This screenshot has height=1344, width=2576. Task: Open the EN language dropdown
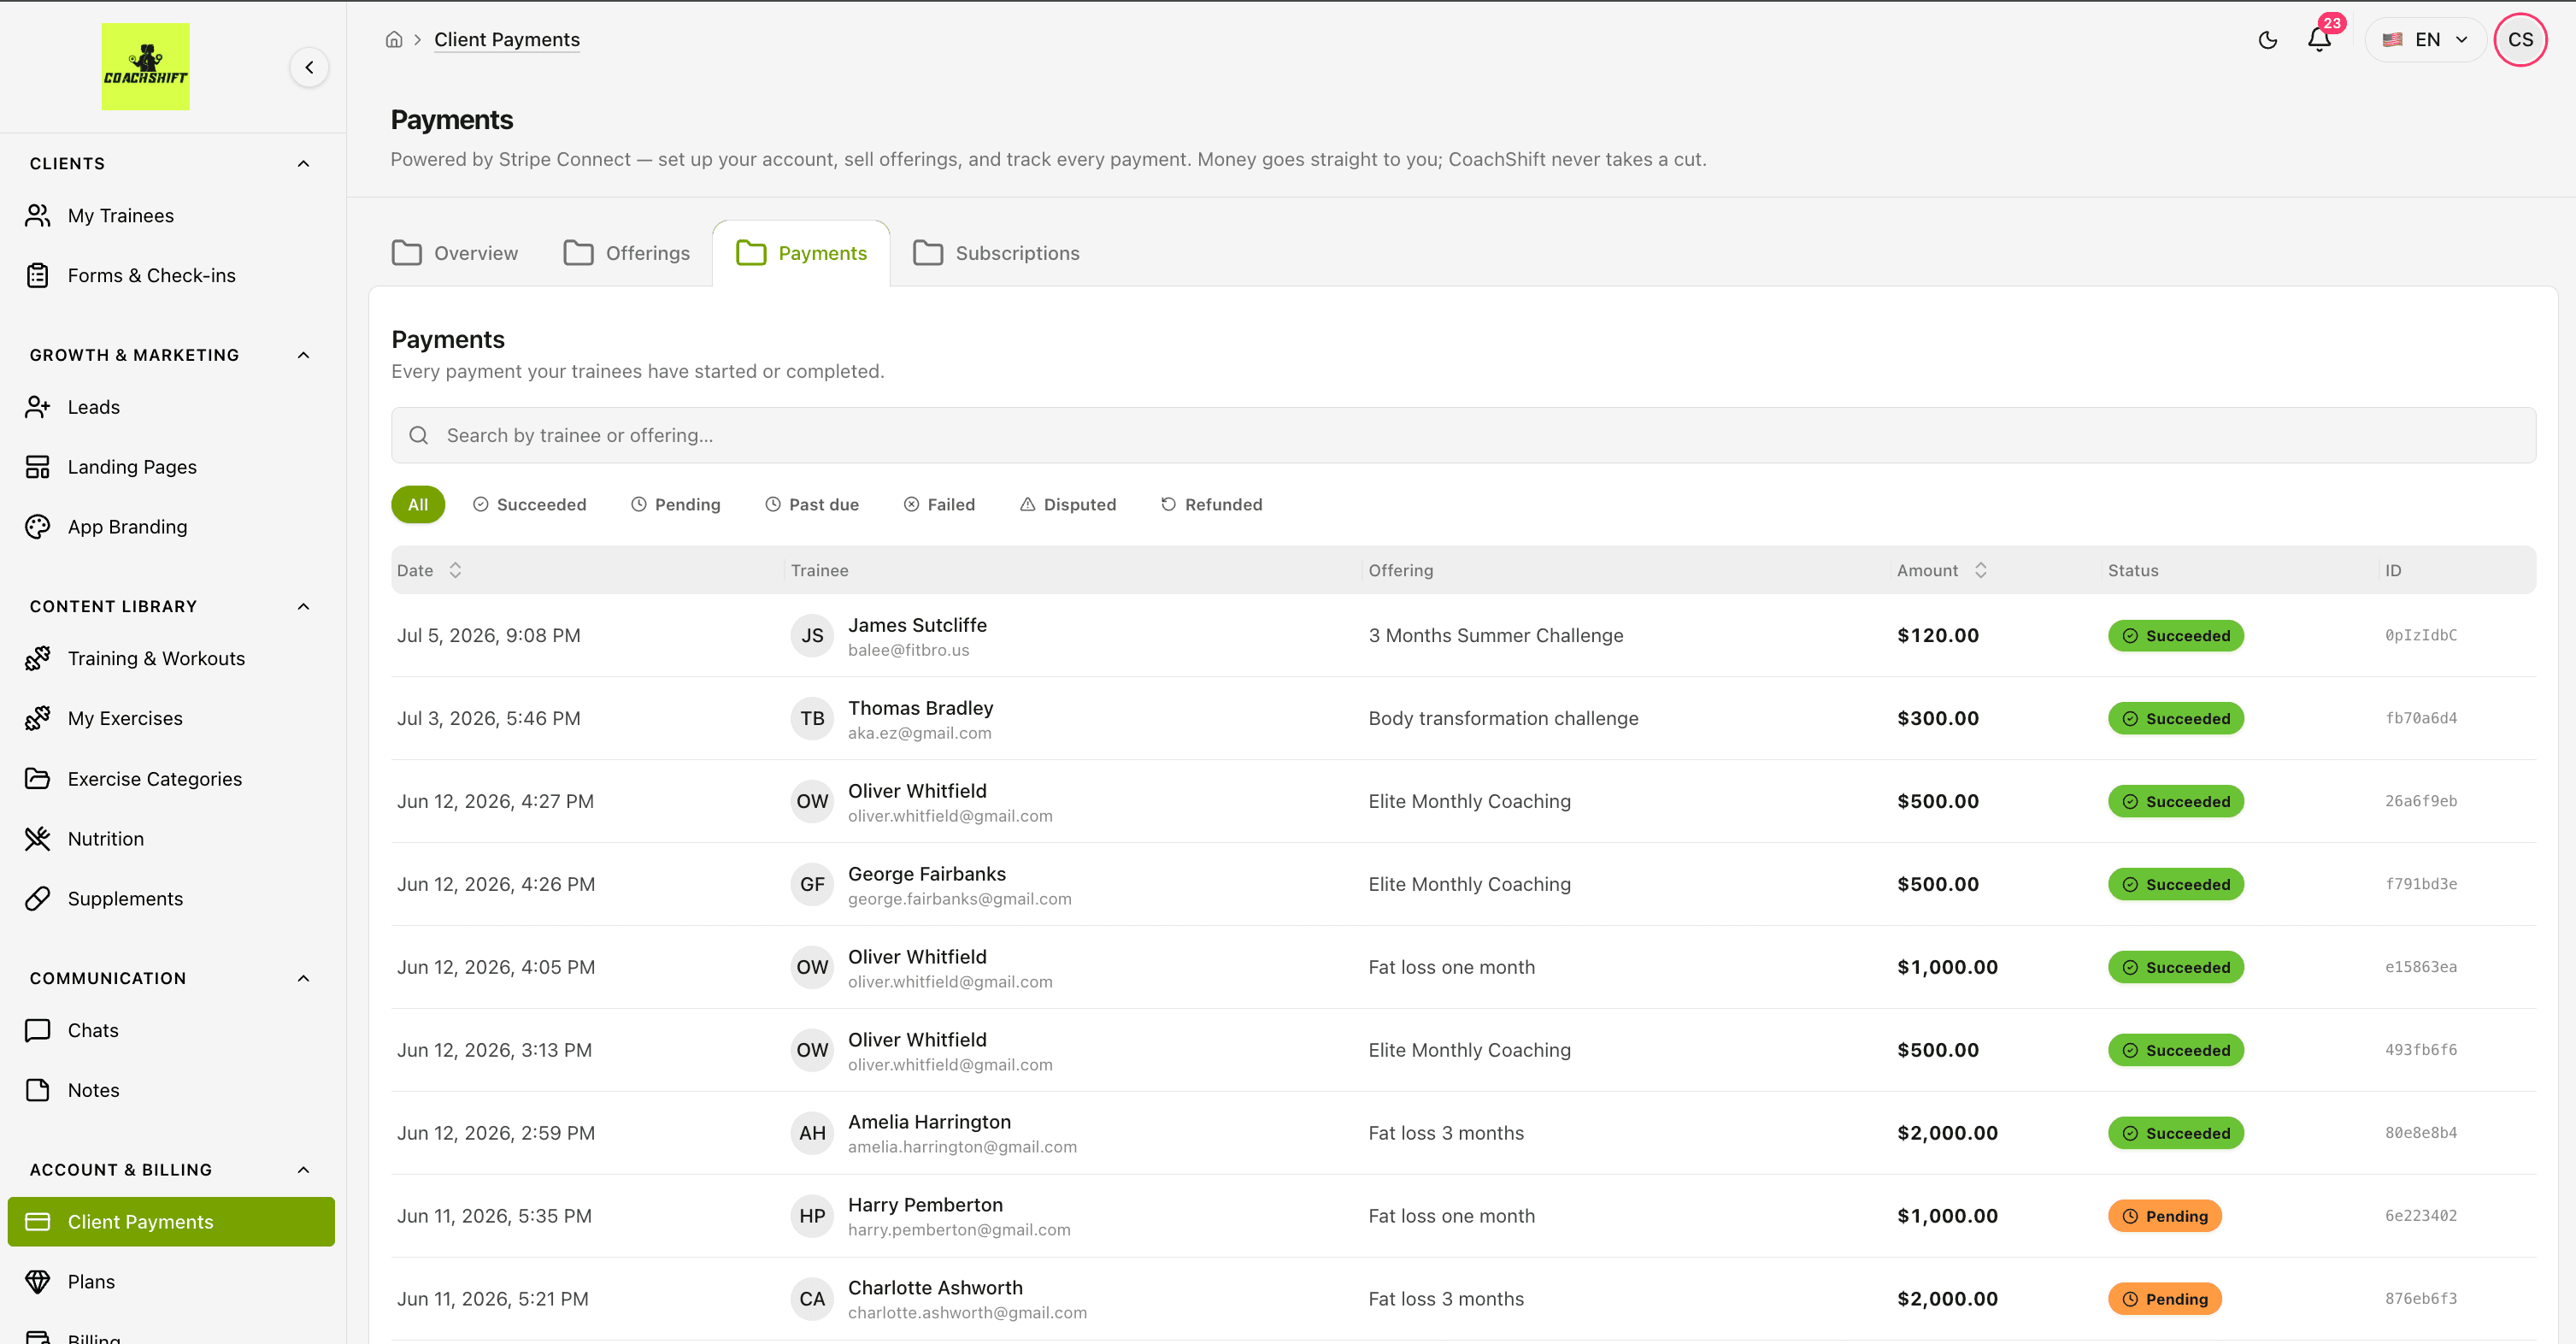(2425, 40)
